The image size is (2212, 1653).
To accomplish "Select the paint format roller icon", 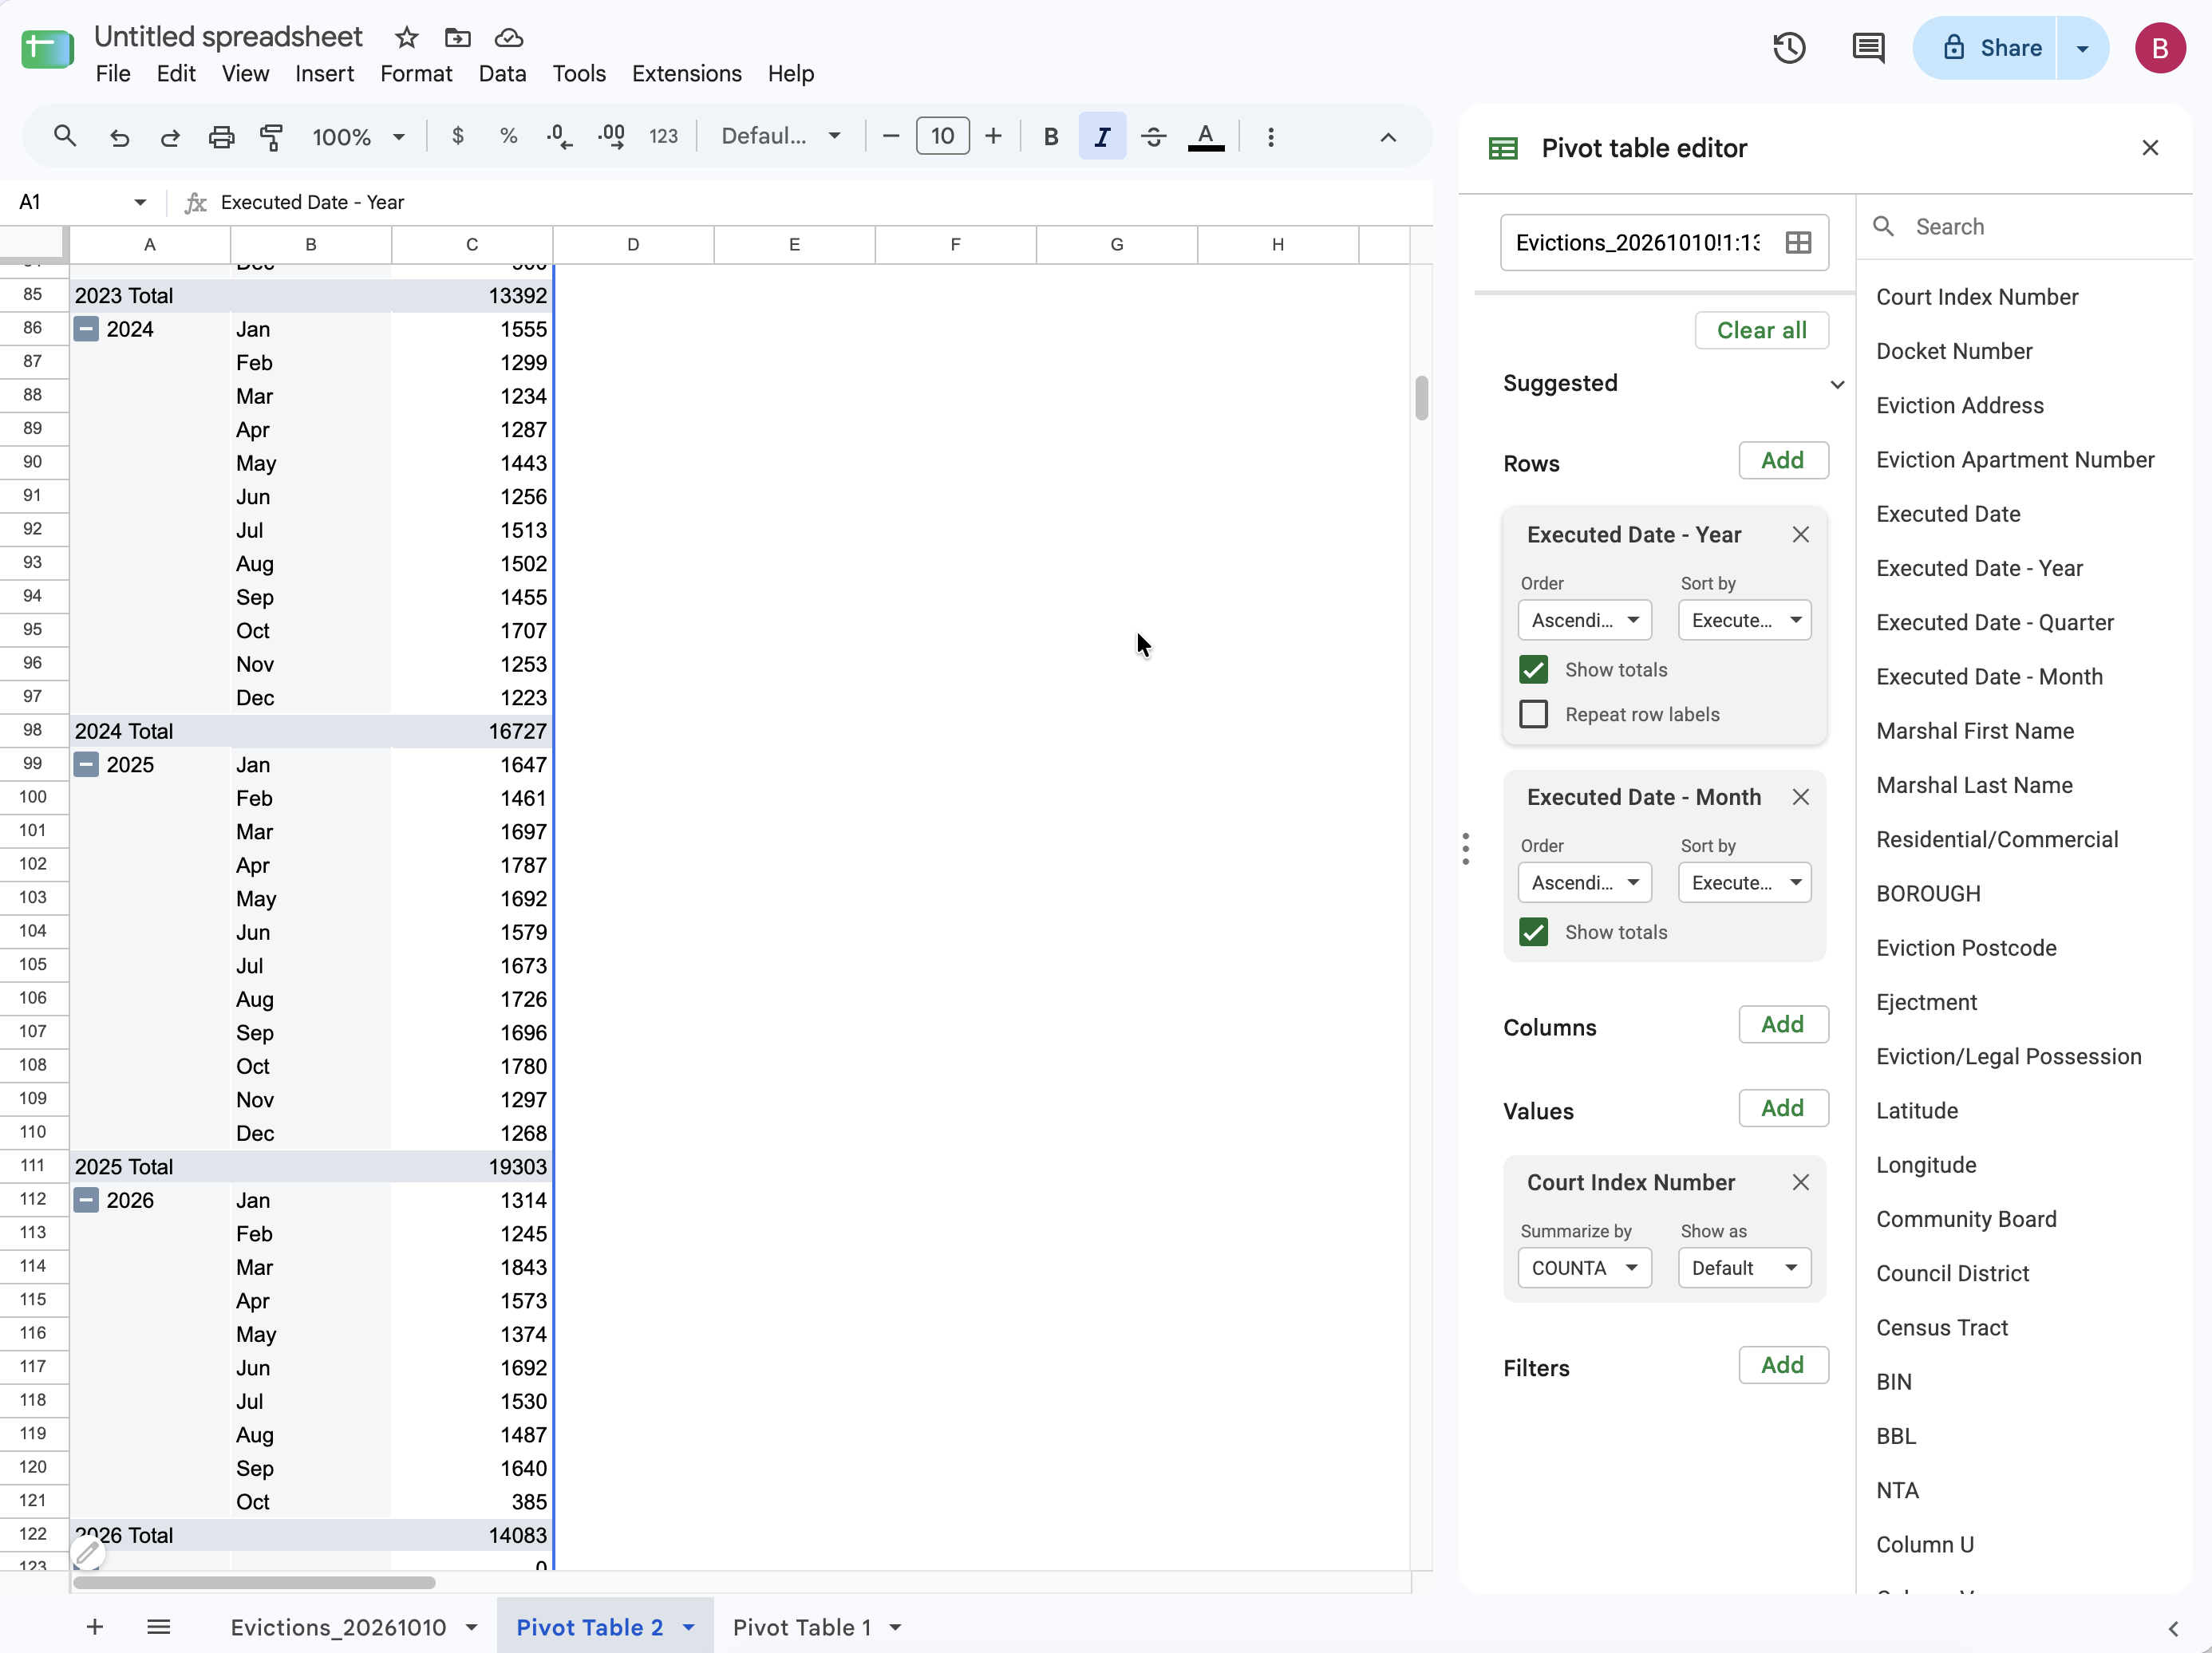I will click(271, 137).
